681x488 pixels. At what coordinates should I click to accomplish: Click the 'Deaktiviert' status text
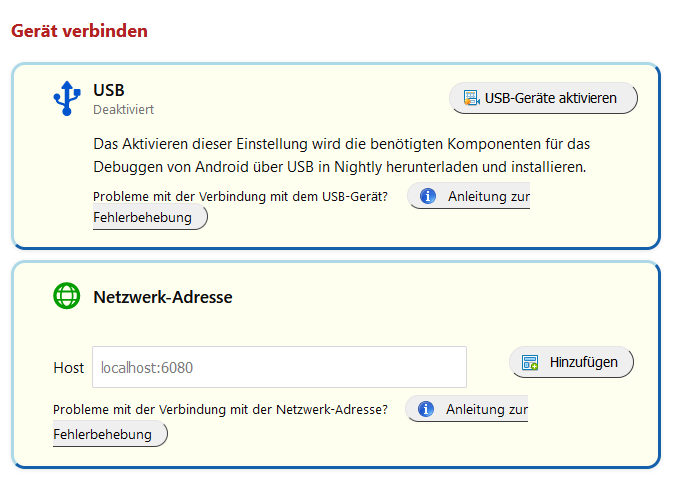(x=123, y=109)
